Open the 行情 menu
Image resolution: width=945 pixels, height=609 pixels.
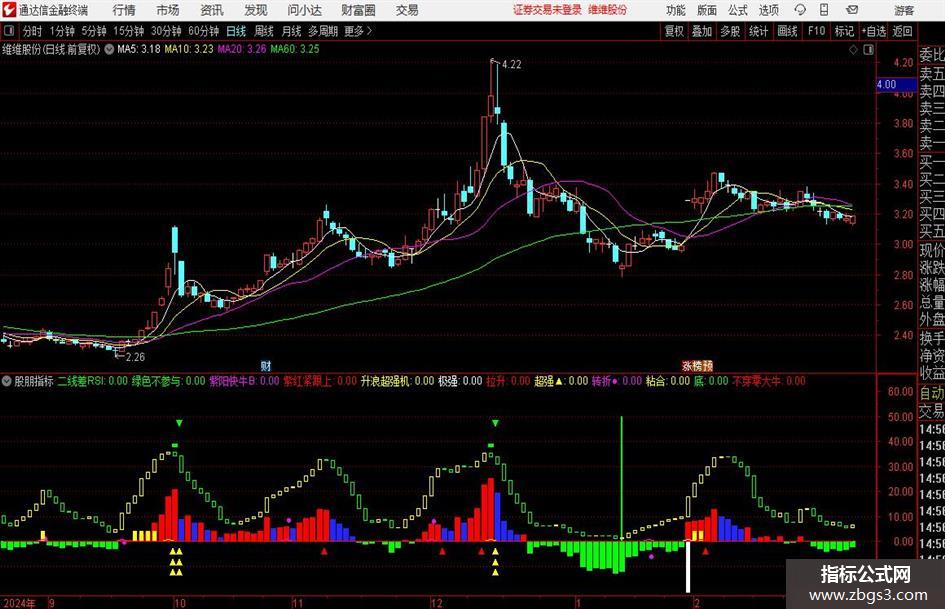pos(124,10)
